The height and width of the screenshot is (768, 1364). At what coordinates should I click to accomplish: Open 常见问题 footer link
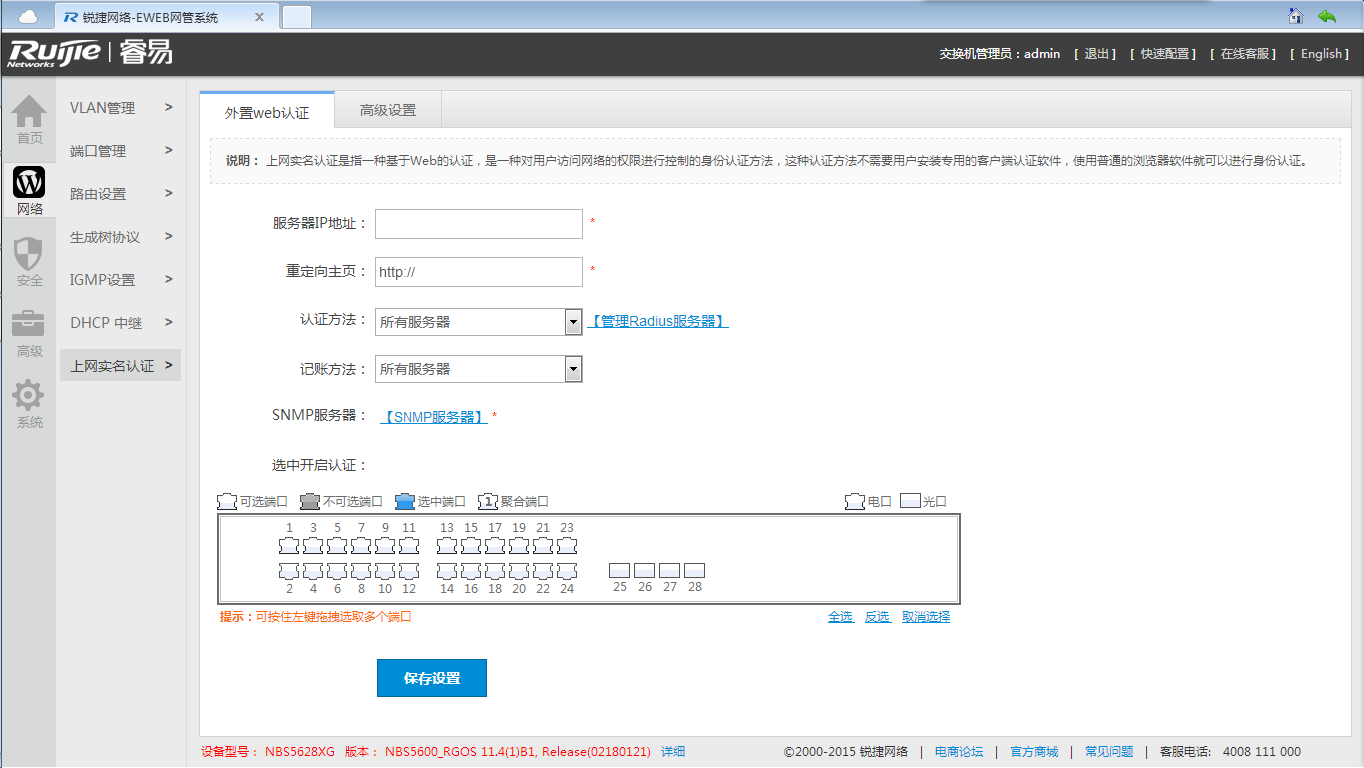[x=1109, y=752]
